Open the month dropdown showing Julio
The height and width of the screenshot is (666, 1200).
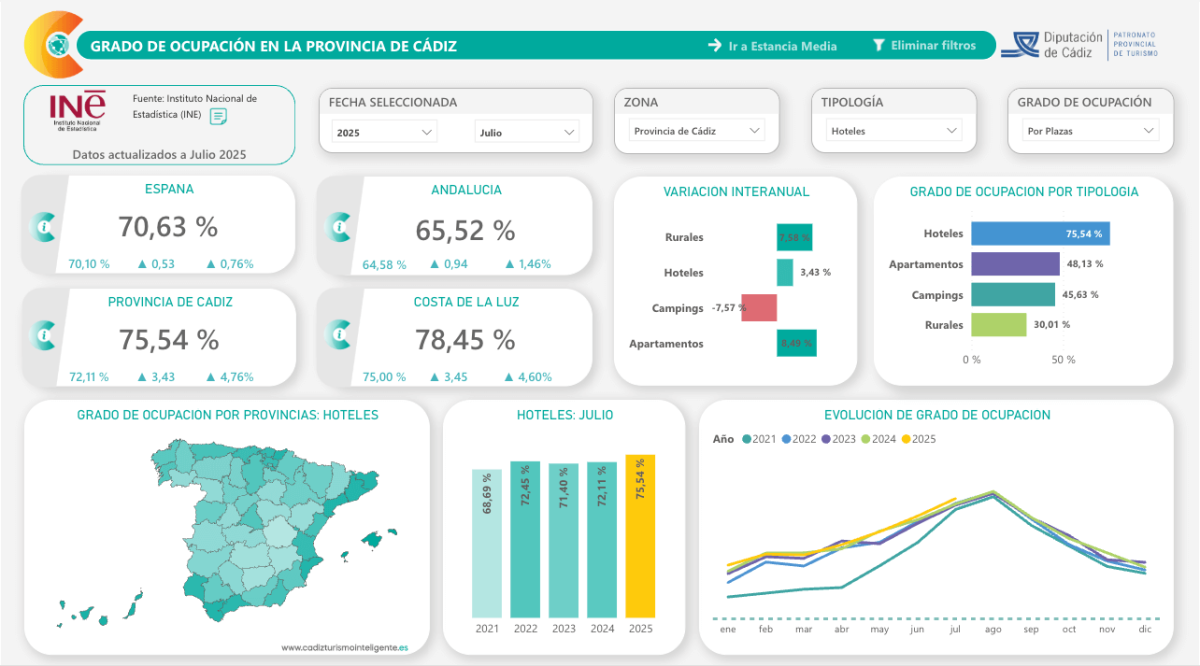(527, 131)
